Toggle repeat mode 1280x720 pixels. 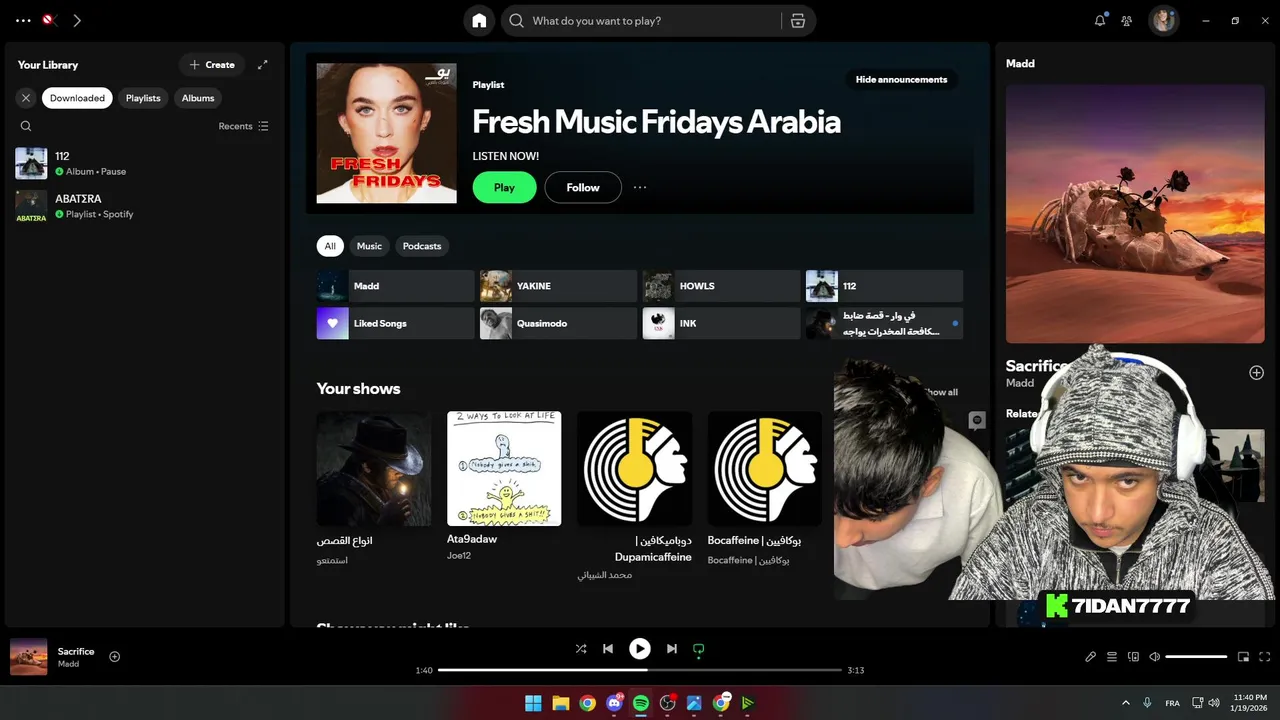699,649
